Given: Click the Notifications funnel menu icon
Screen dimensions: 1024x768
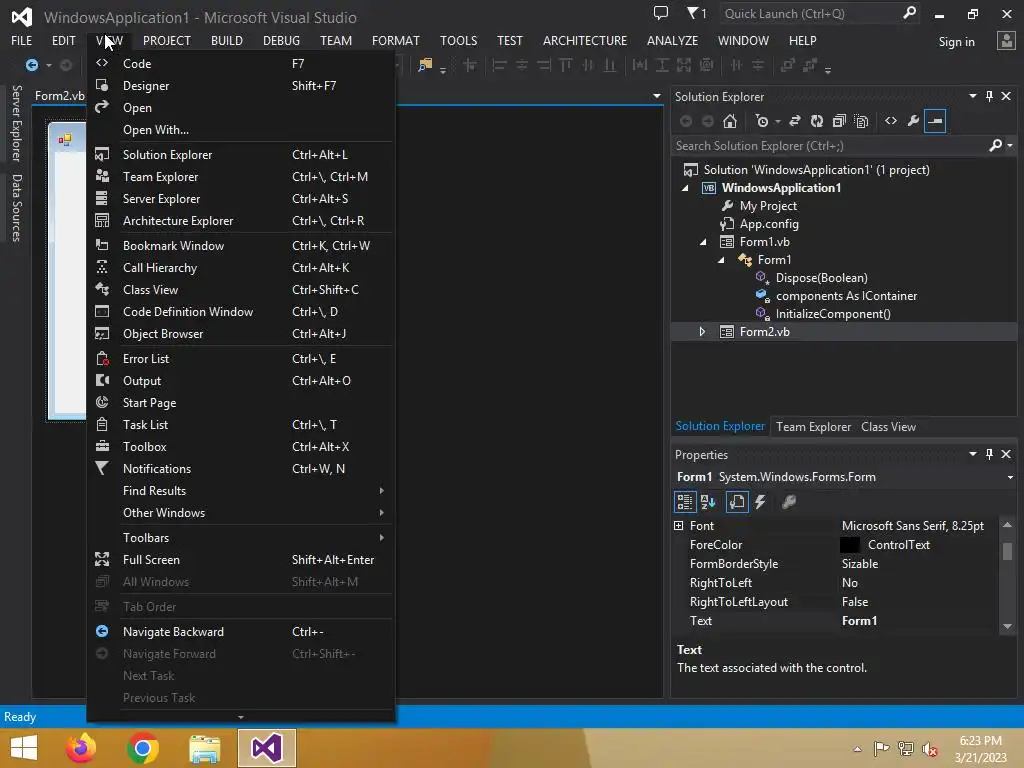Looking at the screenshot, I should pos(102,468).
